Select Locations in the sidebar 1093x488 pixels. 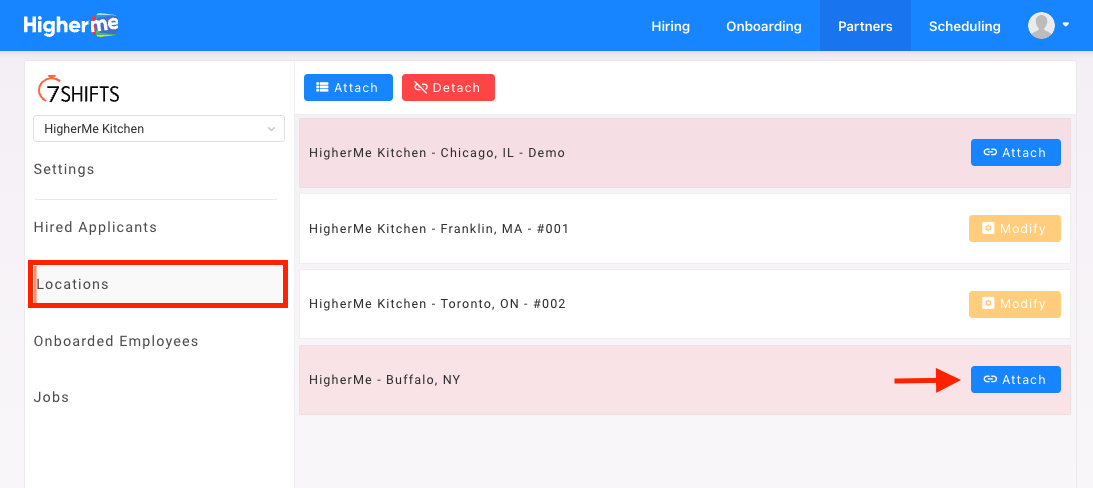[x=73, y=285]
